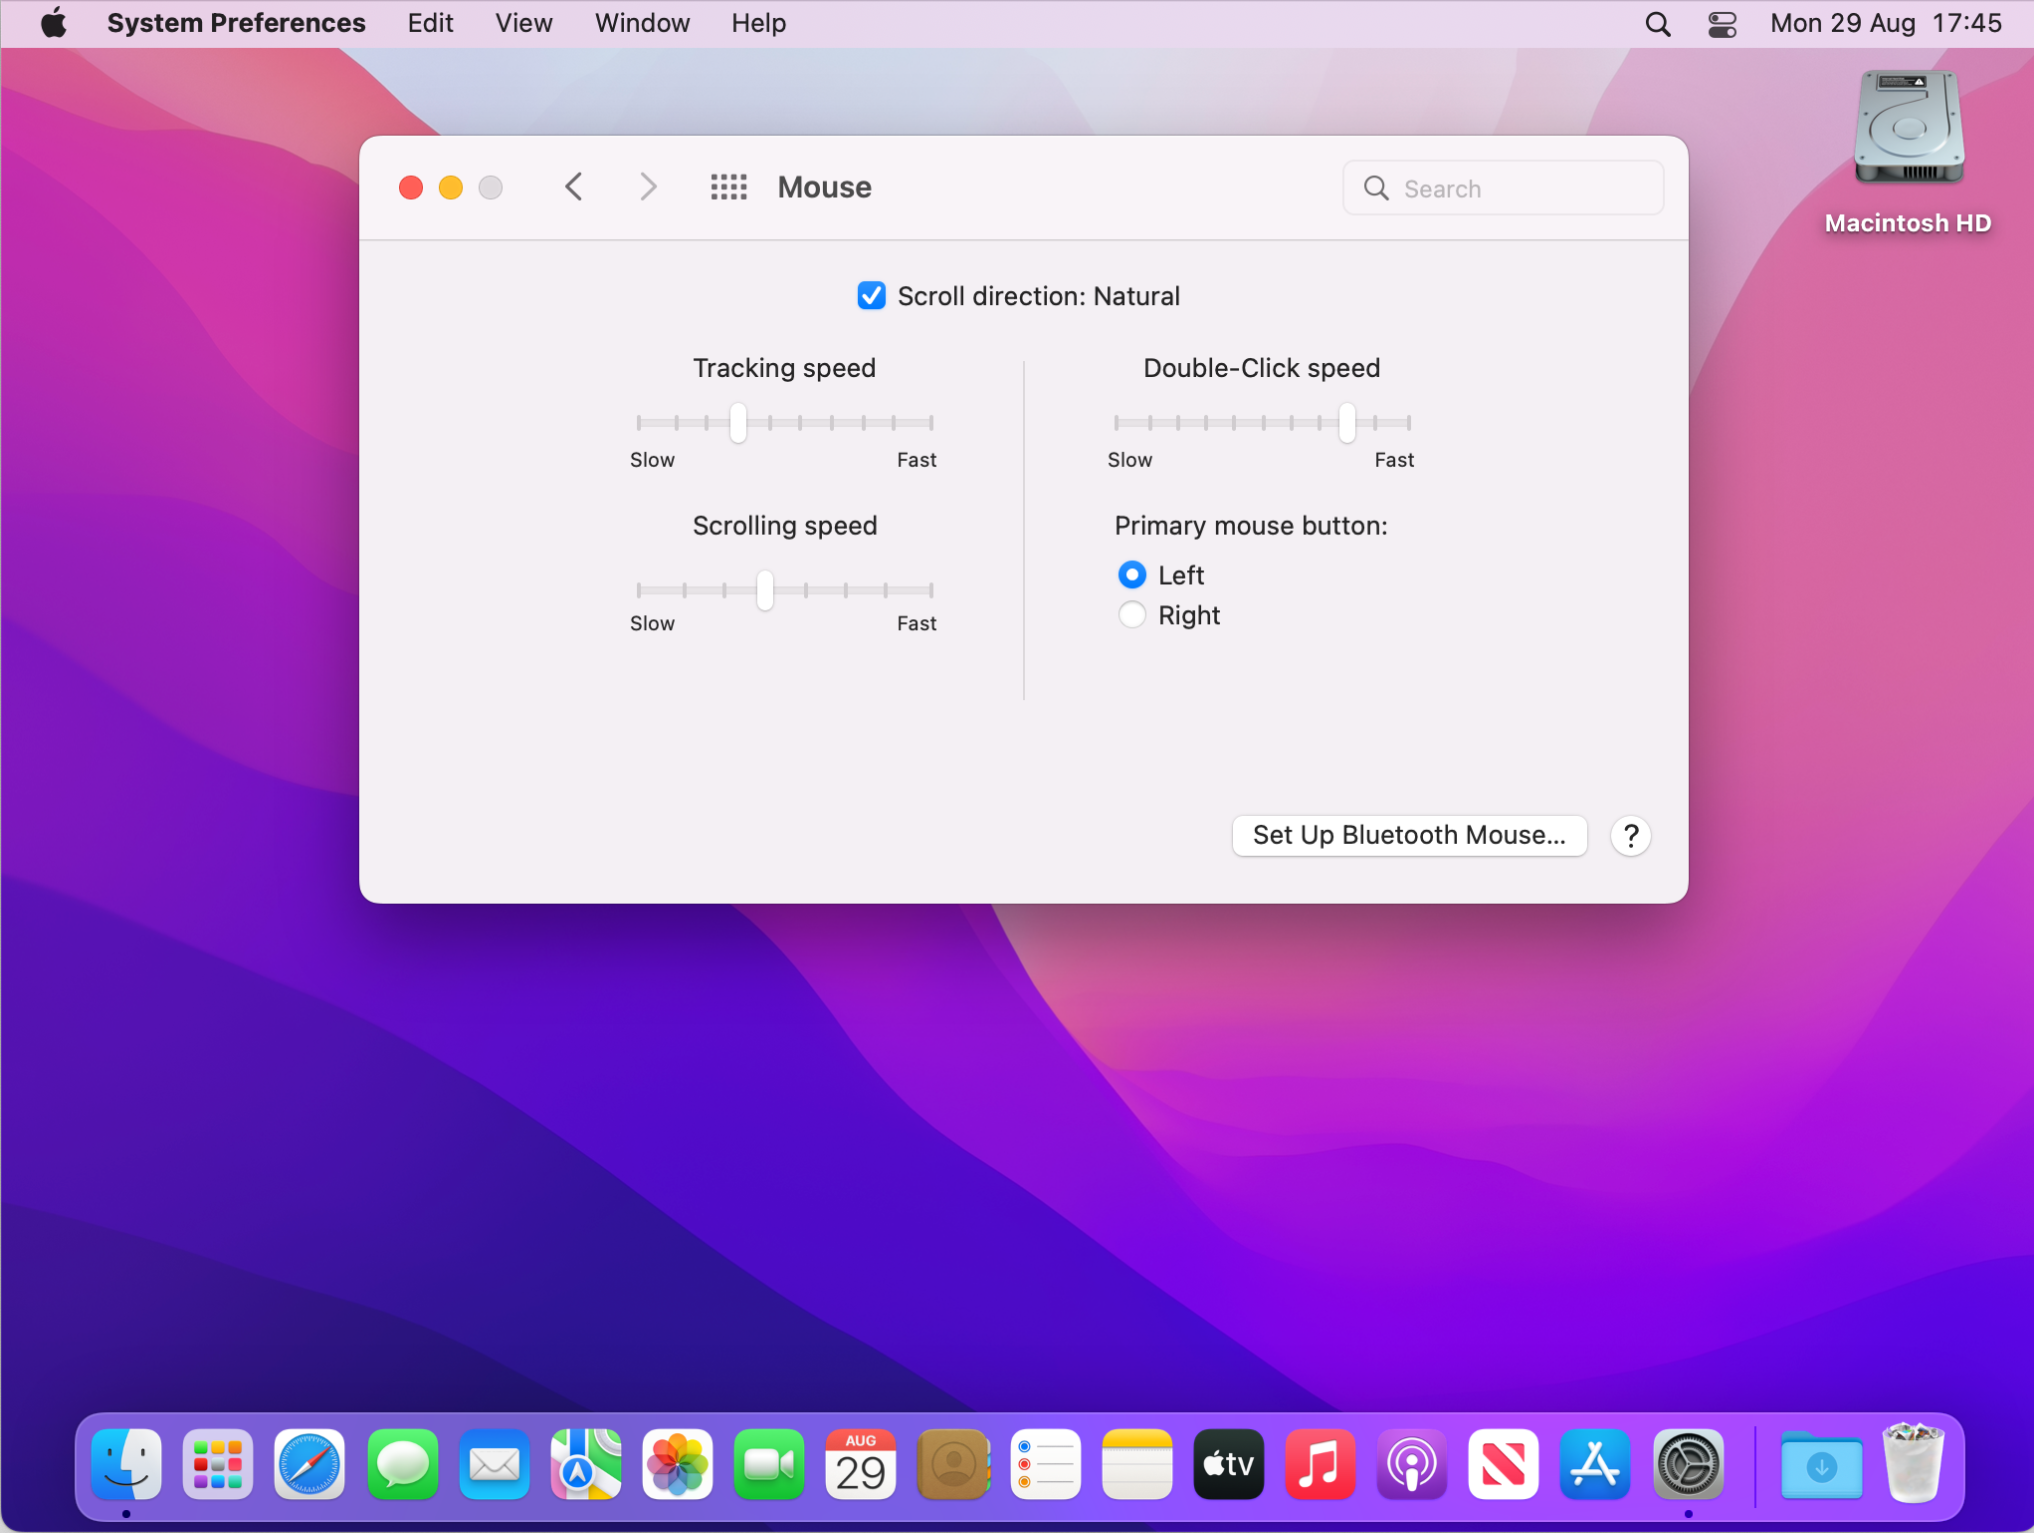Open Music app in the Dock
Image resolution: width=2034 pixels, height=1533 pixels.
(1320, 1465)
